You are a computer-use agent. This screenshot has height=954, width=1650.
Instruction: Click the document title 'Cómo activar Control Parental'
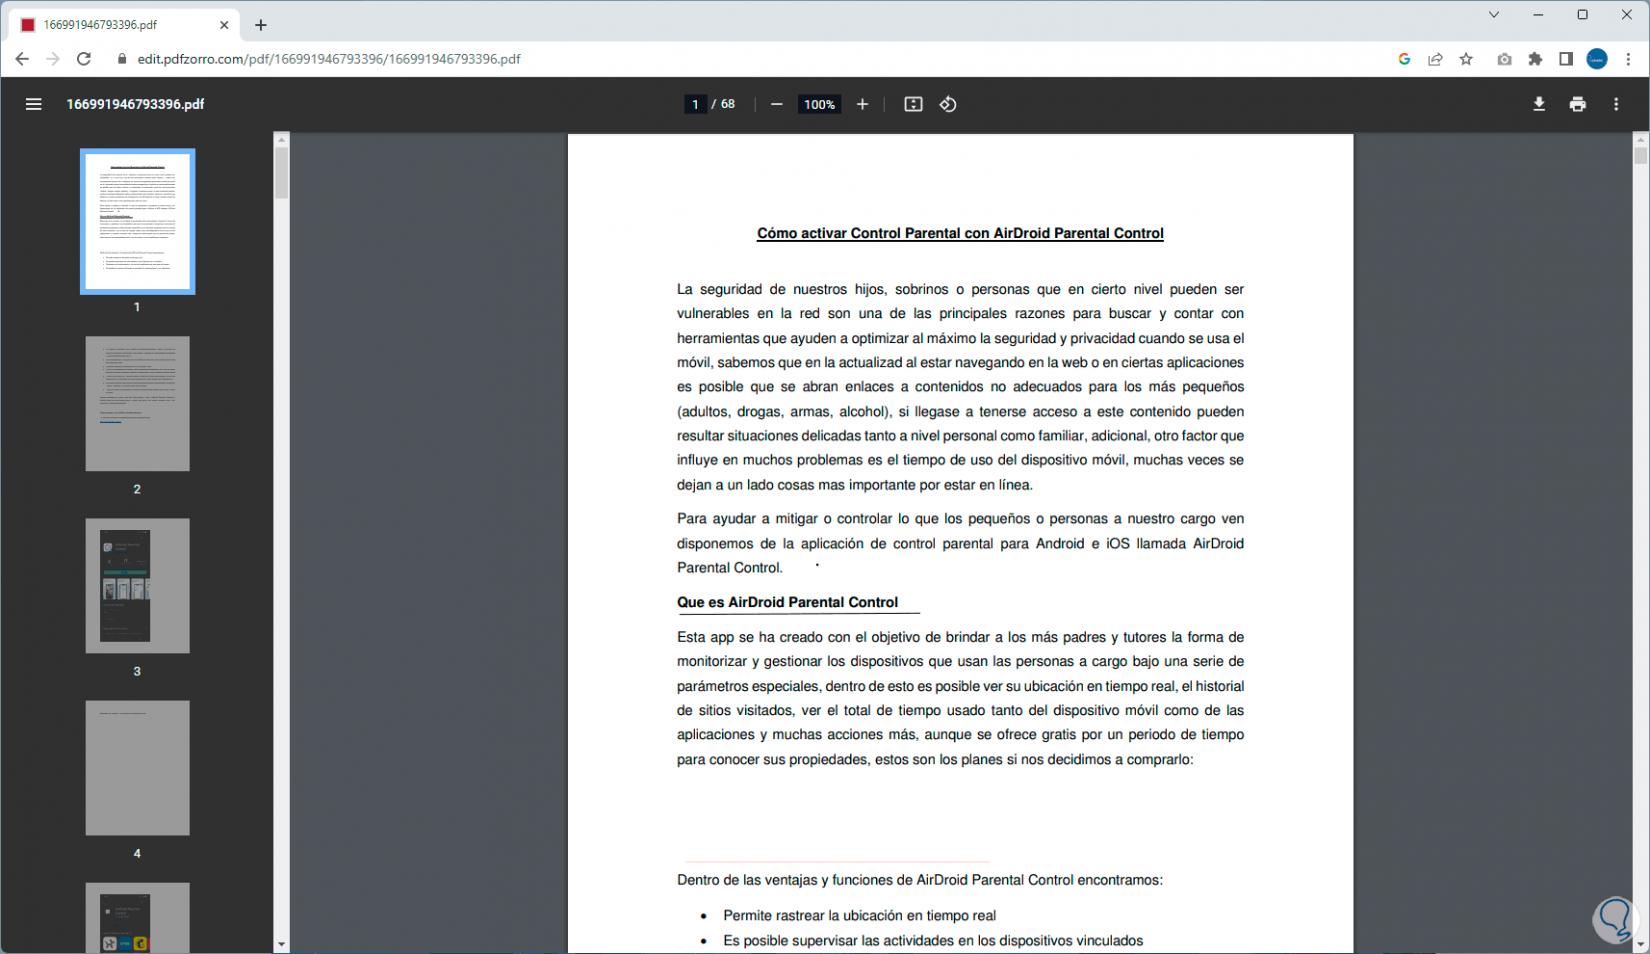click(960, 233)
